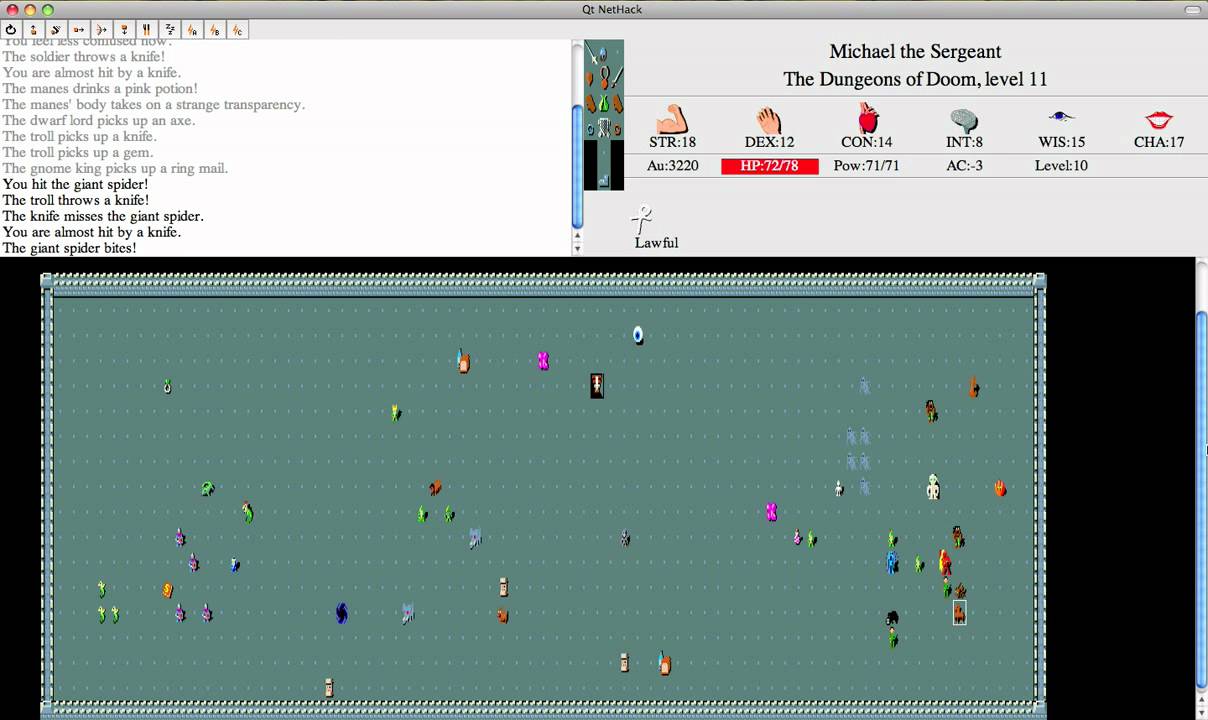Click the flame creature on the map
Screen dimensions: 1208x720
(x=1000, y=488)
